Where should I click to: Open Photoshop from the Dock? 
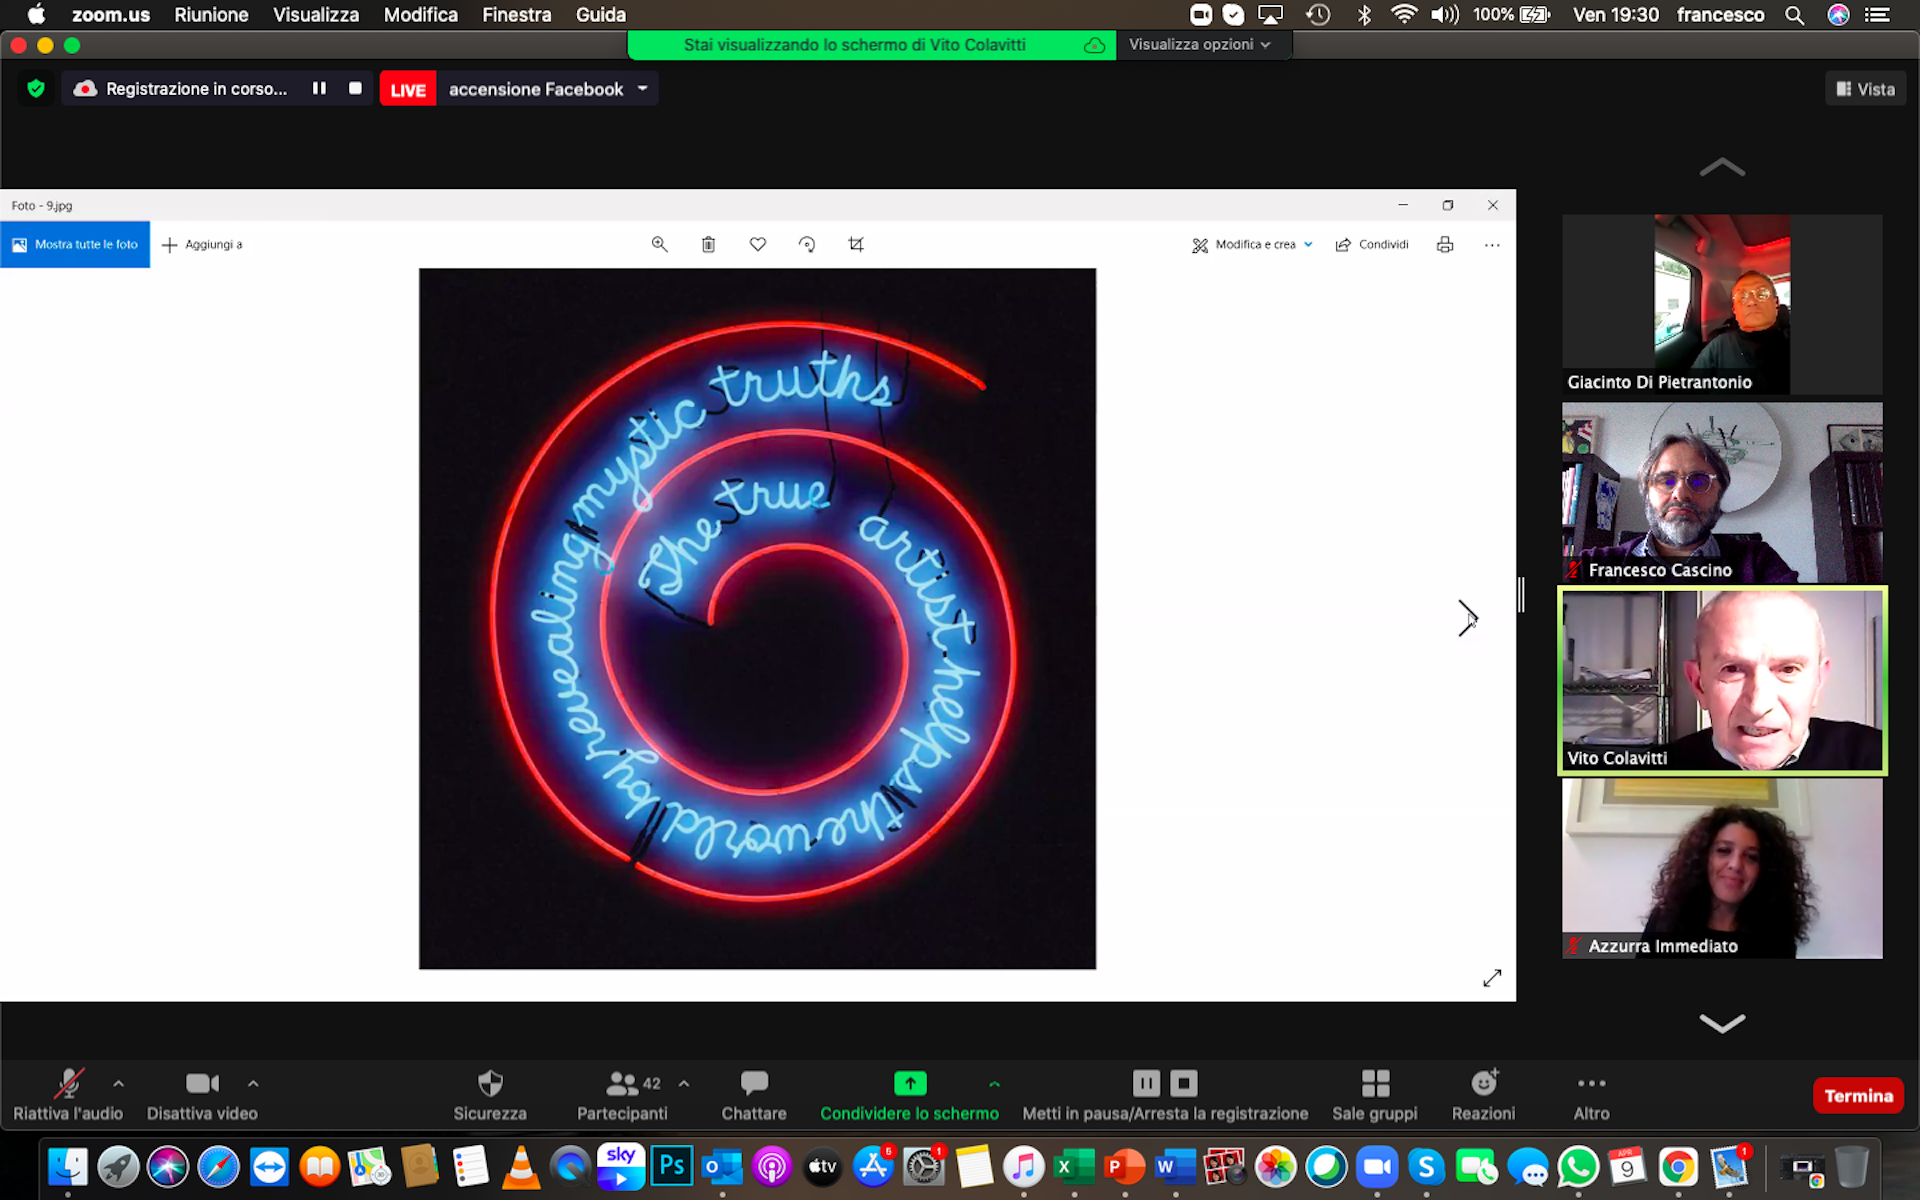tap(672, 1166)
